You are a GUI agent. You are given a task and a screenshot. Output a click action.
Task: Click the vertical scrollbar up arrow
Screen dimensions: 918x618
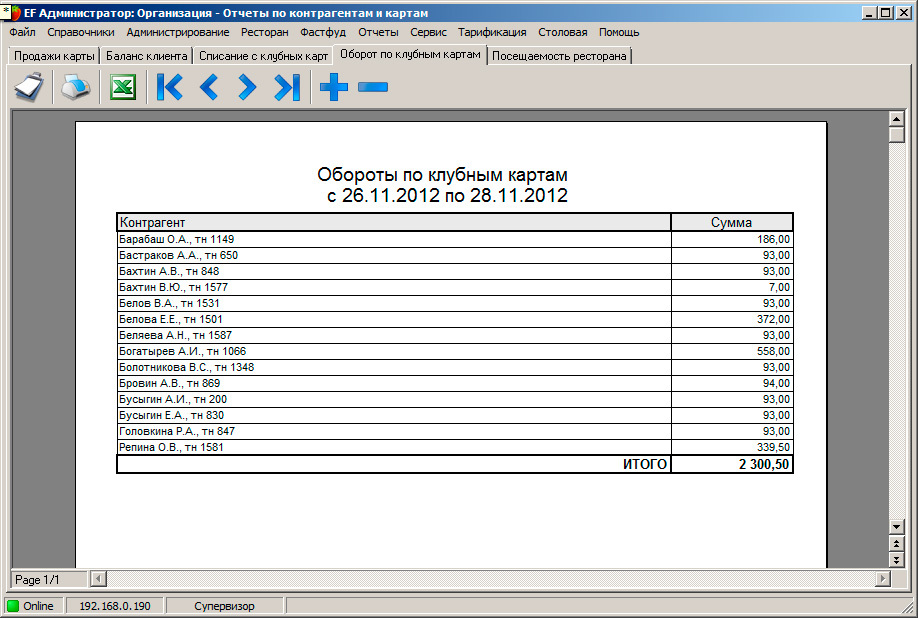coord(896,119)
